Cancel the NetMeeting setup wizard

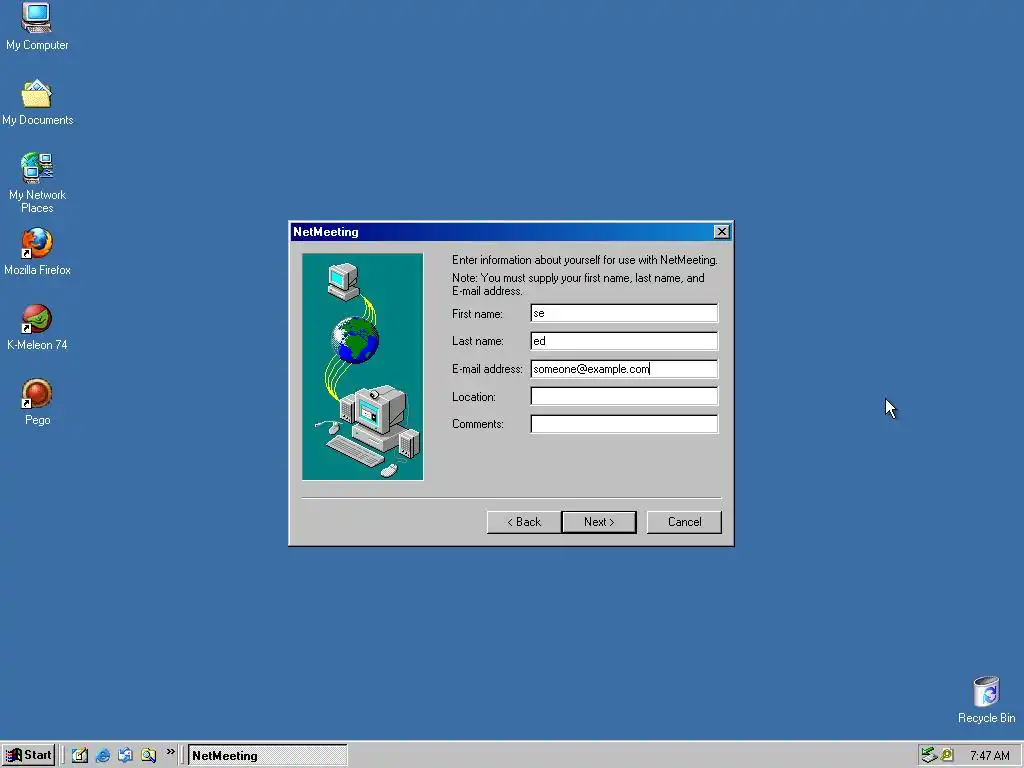[684, 522]
